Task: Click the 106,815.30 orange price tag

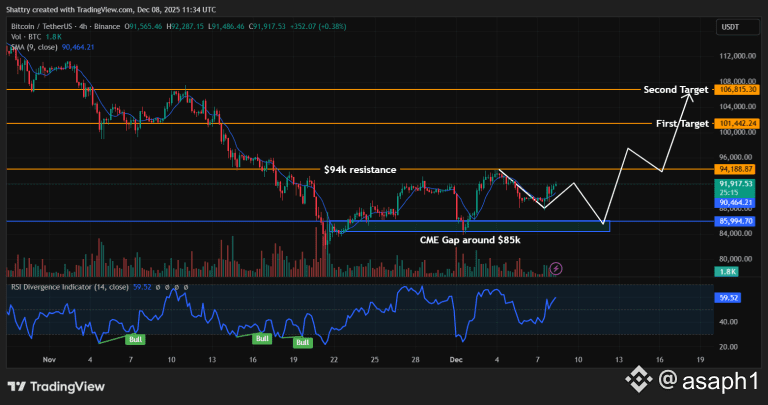Action: point(739,90)
